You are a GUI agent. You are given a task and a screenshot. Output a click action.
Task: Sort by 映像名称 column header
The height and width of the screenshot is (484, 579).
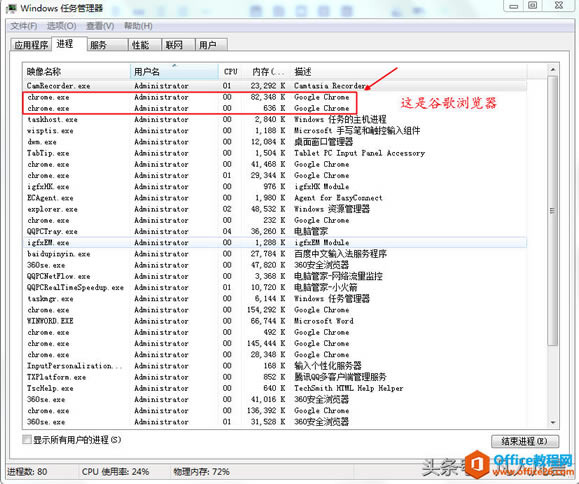[x=77, y=72]
